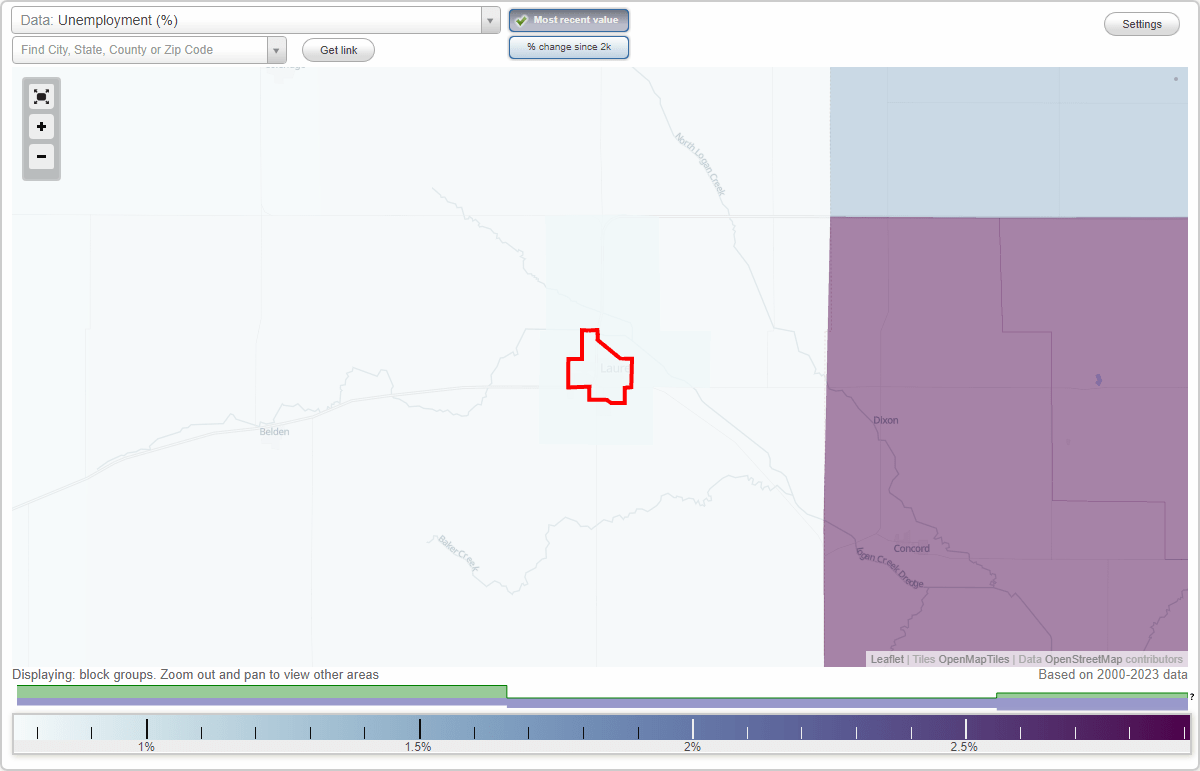Viewport: 1200px width, 771px height.
Task: Click the checkmark on Most recent value
Action: [521, 19]
